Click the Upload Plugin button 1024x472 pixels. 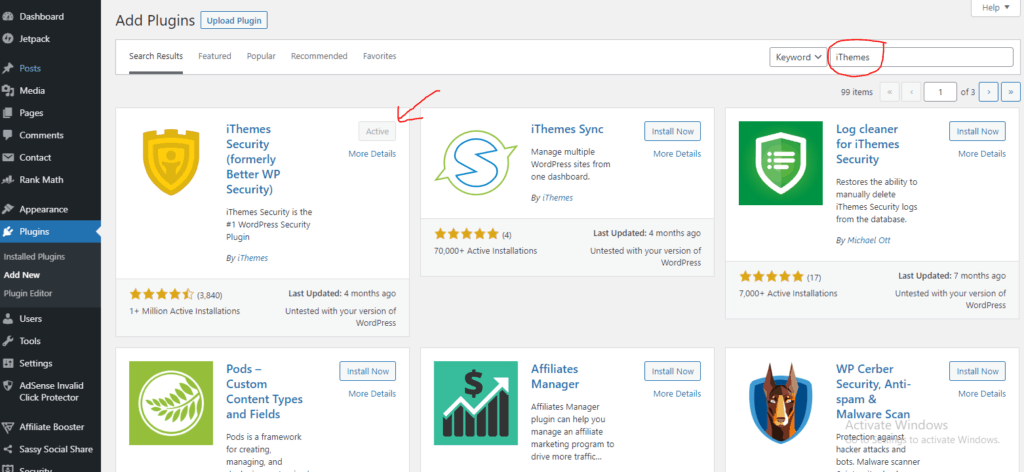pyautogui.click(x=234, y=20)
